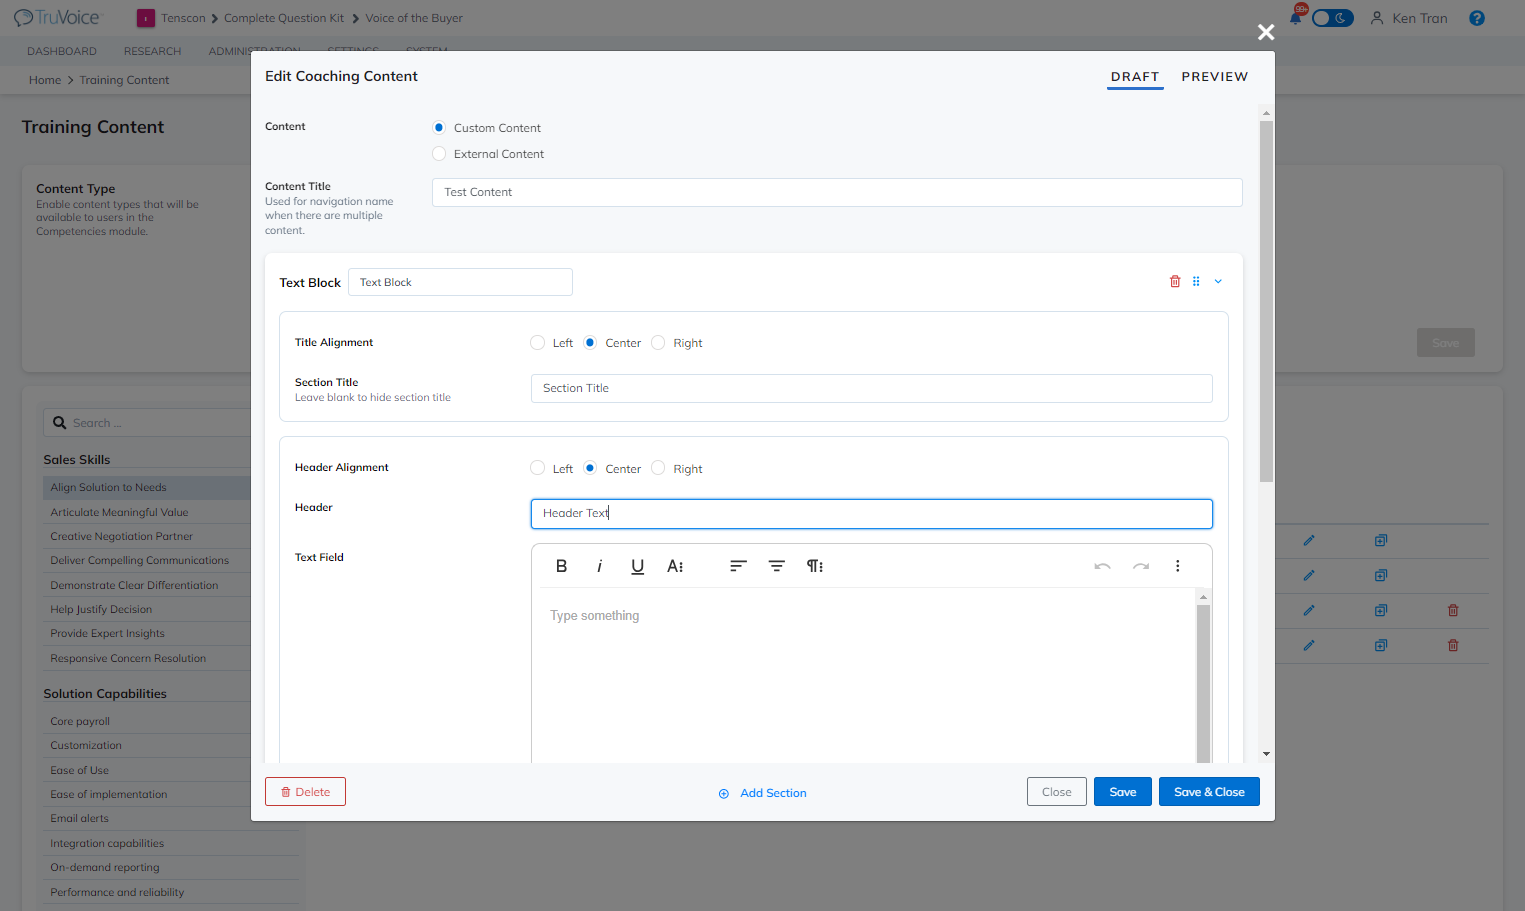Apply underline formatting in text editor
The width and height of the screenshot is (1525, 911).
[637, 566]
